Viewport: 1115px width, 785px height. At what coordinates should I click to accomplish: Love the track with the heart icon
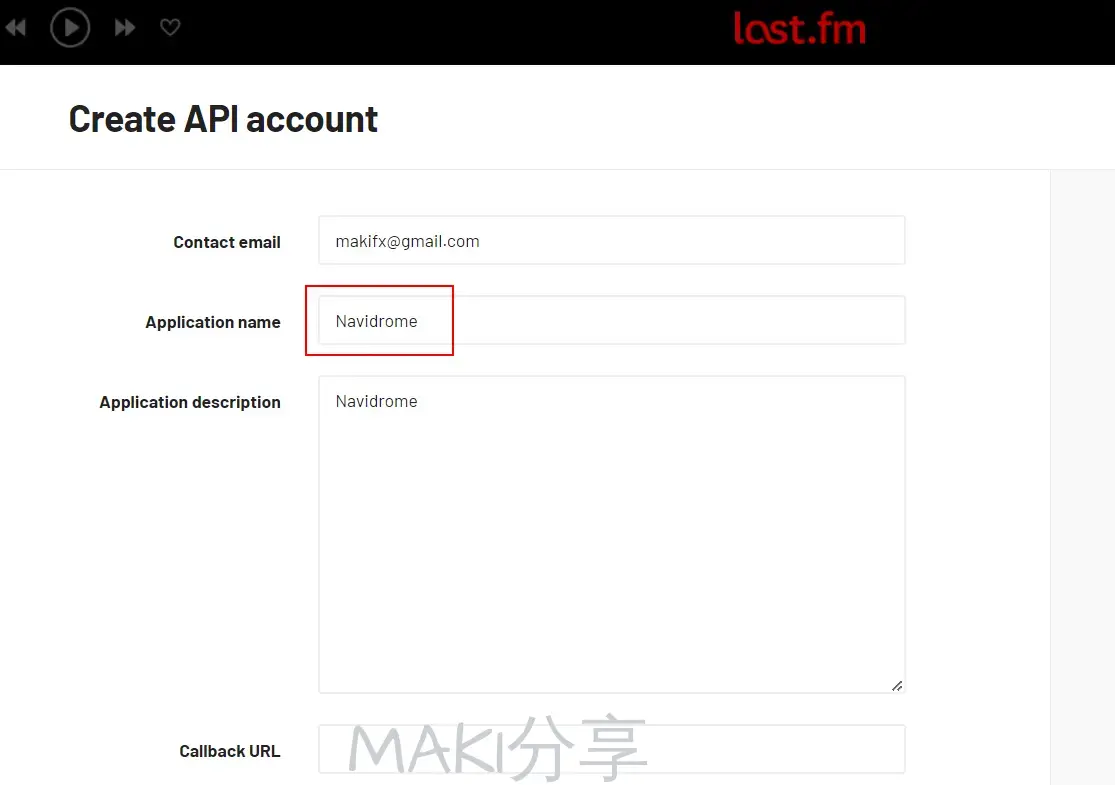(170, 28)
